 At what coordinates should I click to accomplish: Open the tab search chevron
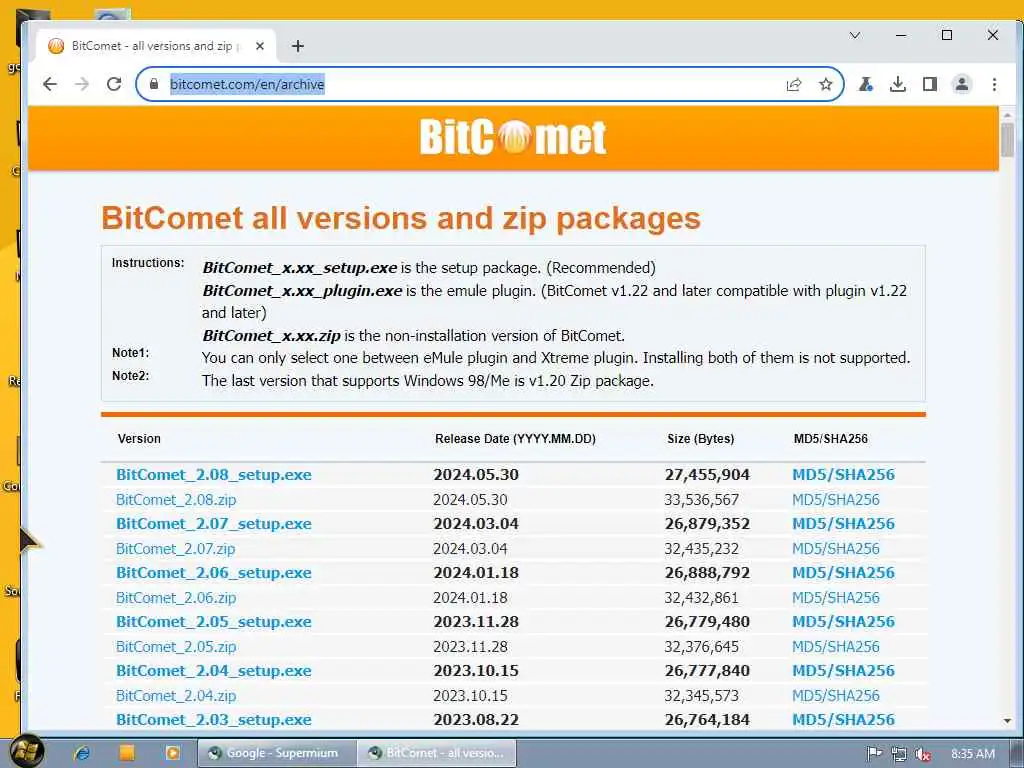855,35
